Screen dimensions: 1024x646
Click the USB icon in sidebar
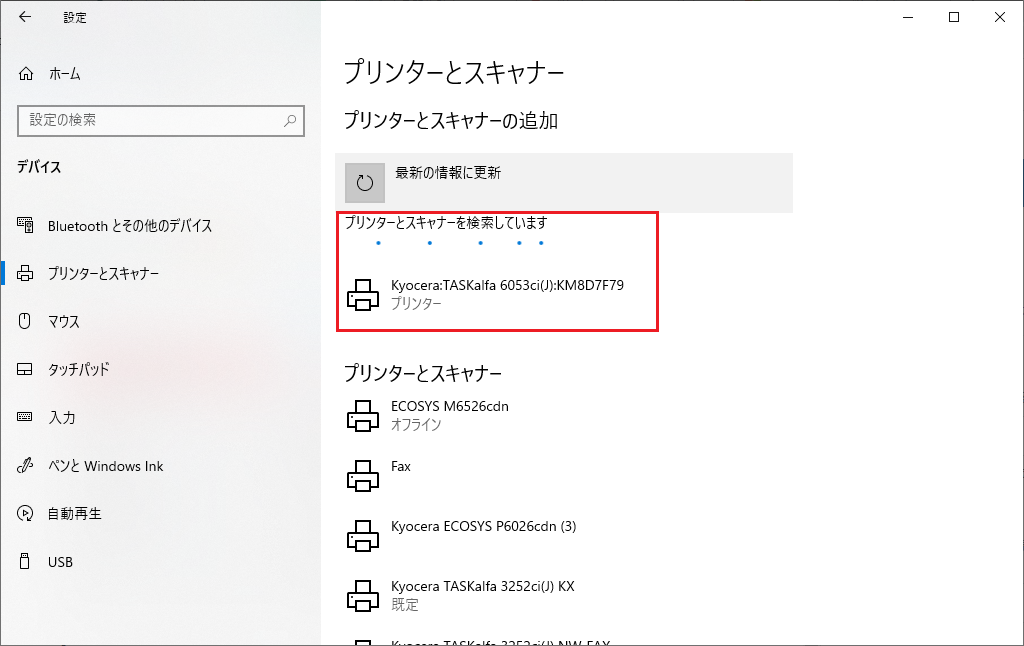tap(26, 561)
